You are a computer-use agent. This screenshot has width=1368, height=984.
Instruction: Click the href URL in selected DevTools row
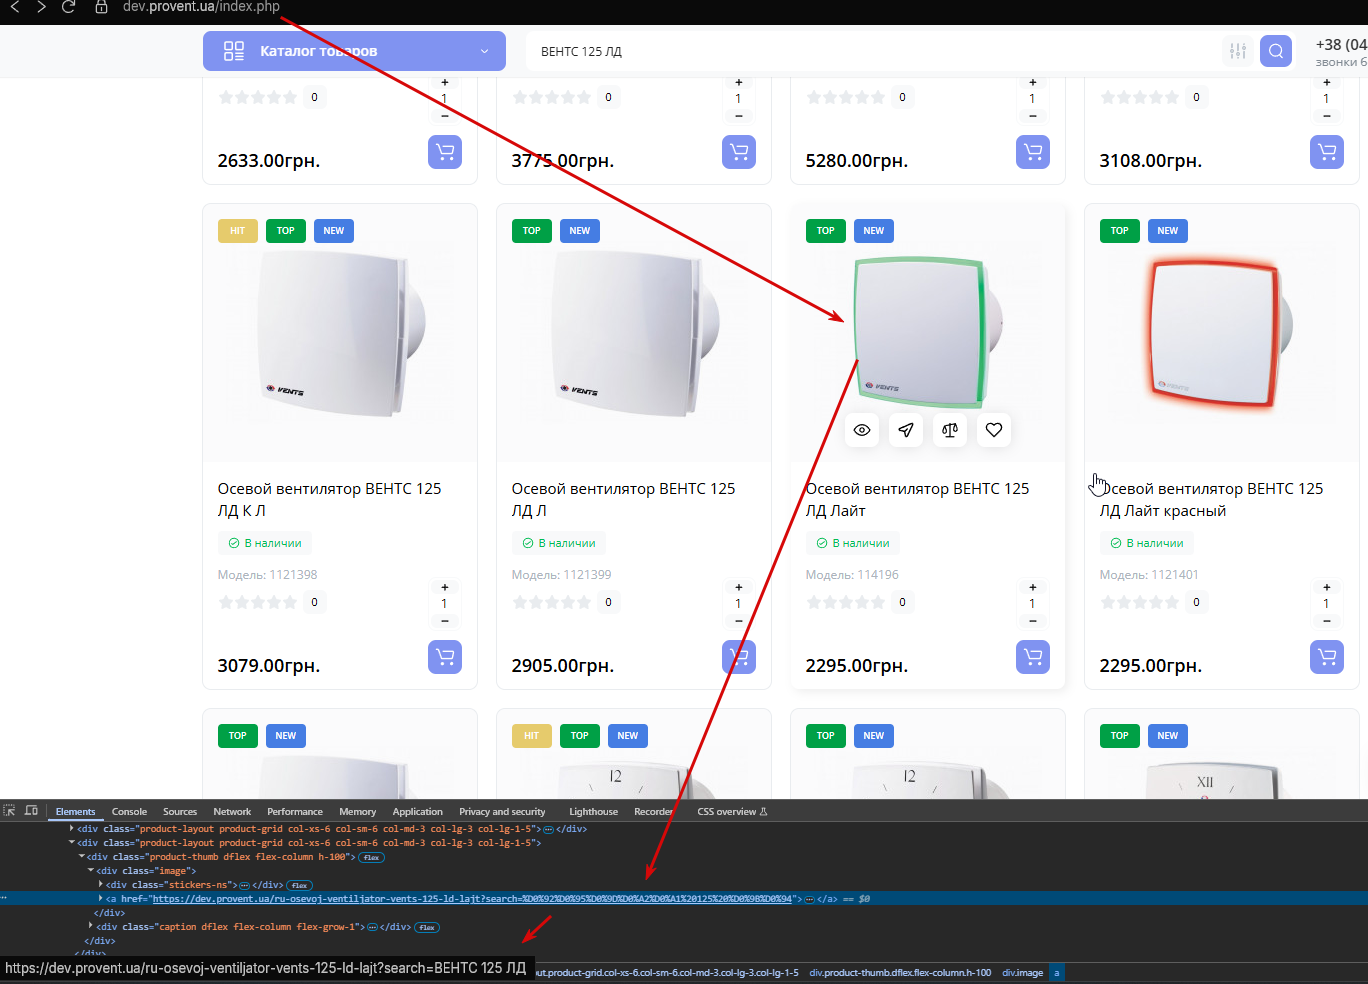coord(472,898)
